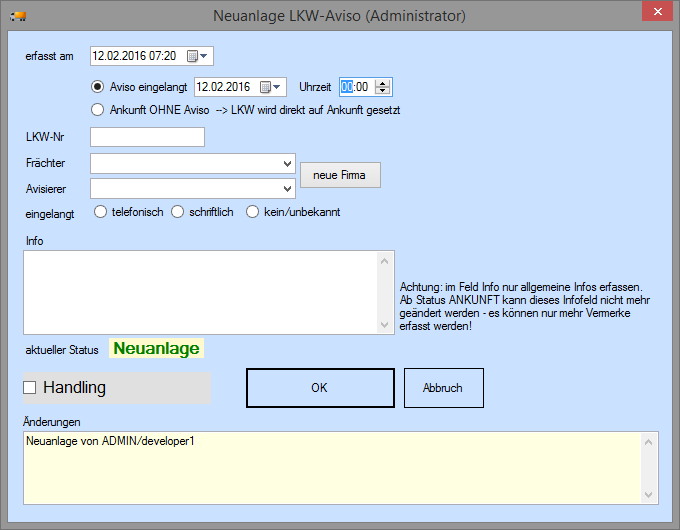Expand the Avisierer dropdown list

point(287,188)
